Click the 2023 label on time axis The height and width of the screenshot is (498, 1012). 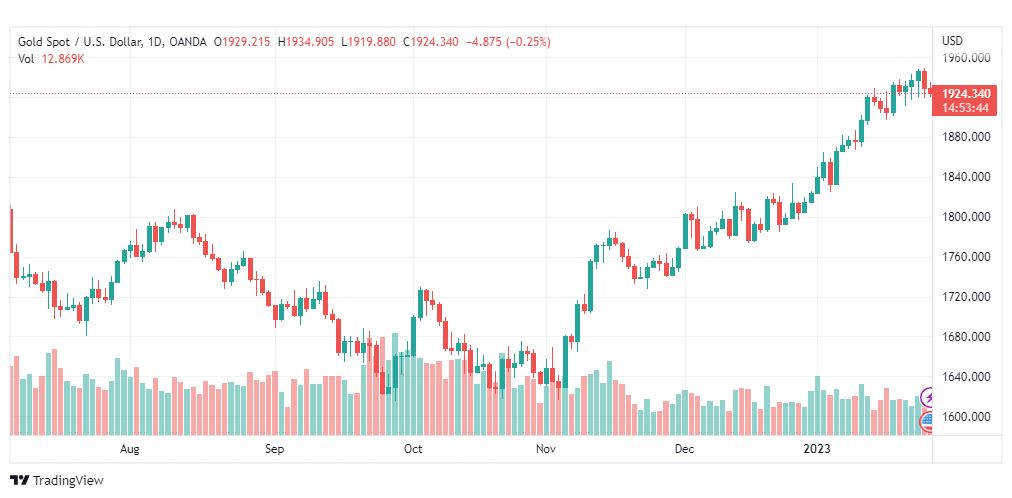tap(817, 450)
